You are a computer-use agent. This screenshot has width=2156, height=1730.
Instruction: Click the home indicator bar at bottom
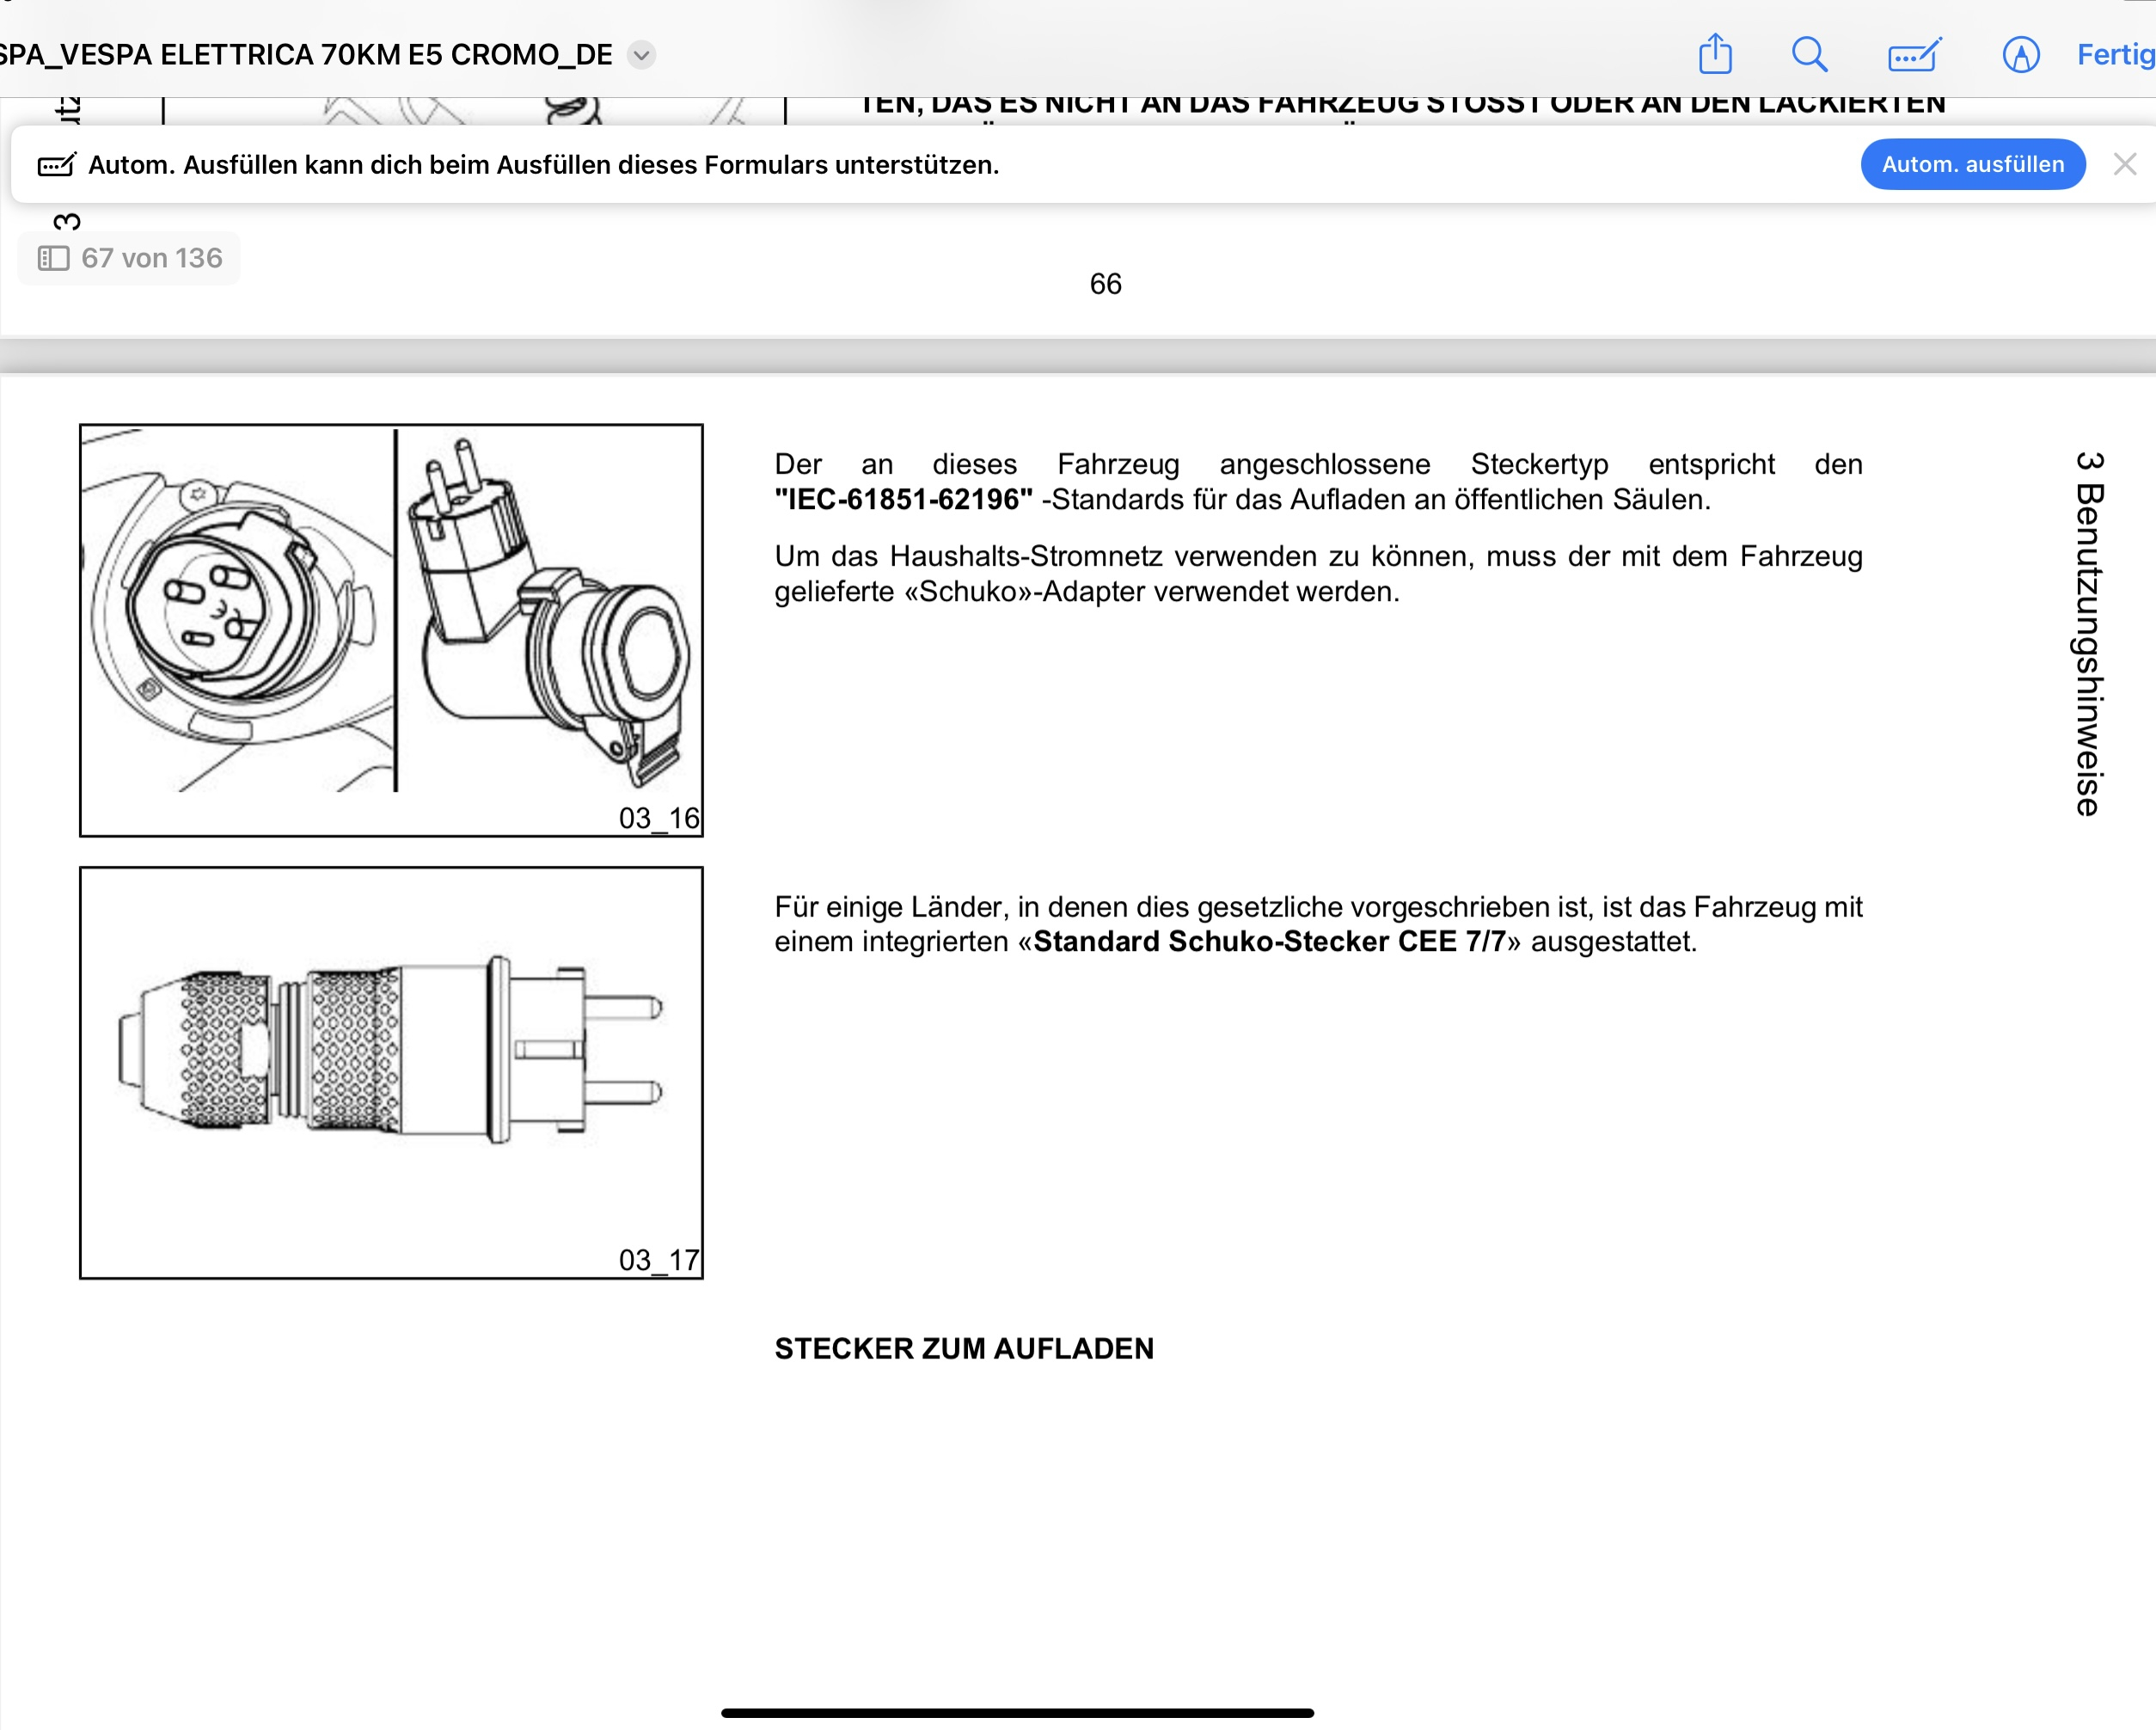1017,1712
